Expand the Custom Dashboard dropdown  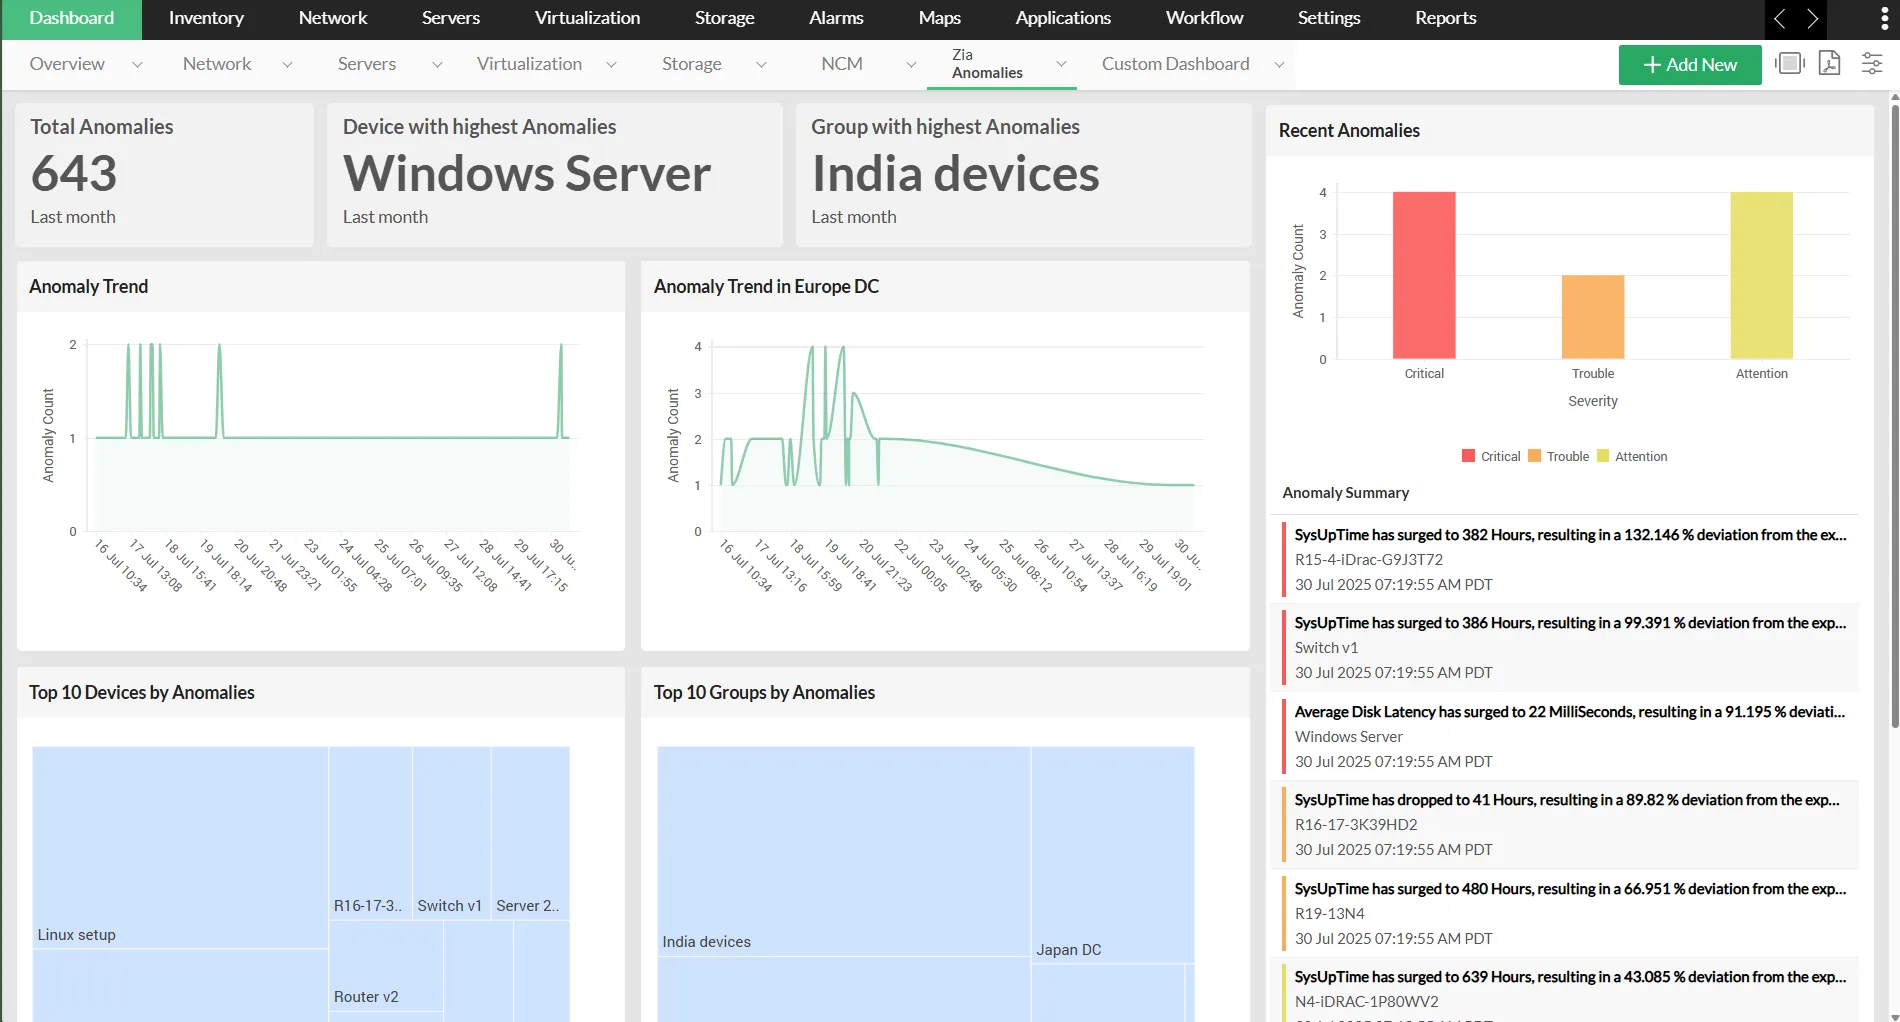pos(1280,63)
